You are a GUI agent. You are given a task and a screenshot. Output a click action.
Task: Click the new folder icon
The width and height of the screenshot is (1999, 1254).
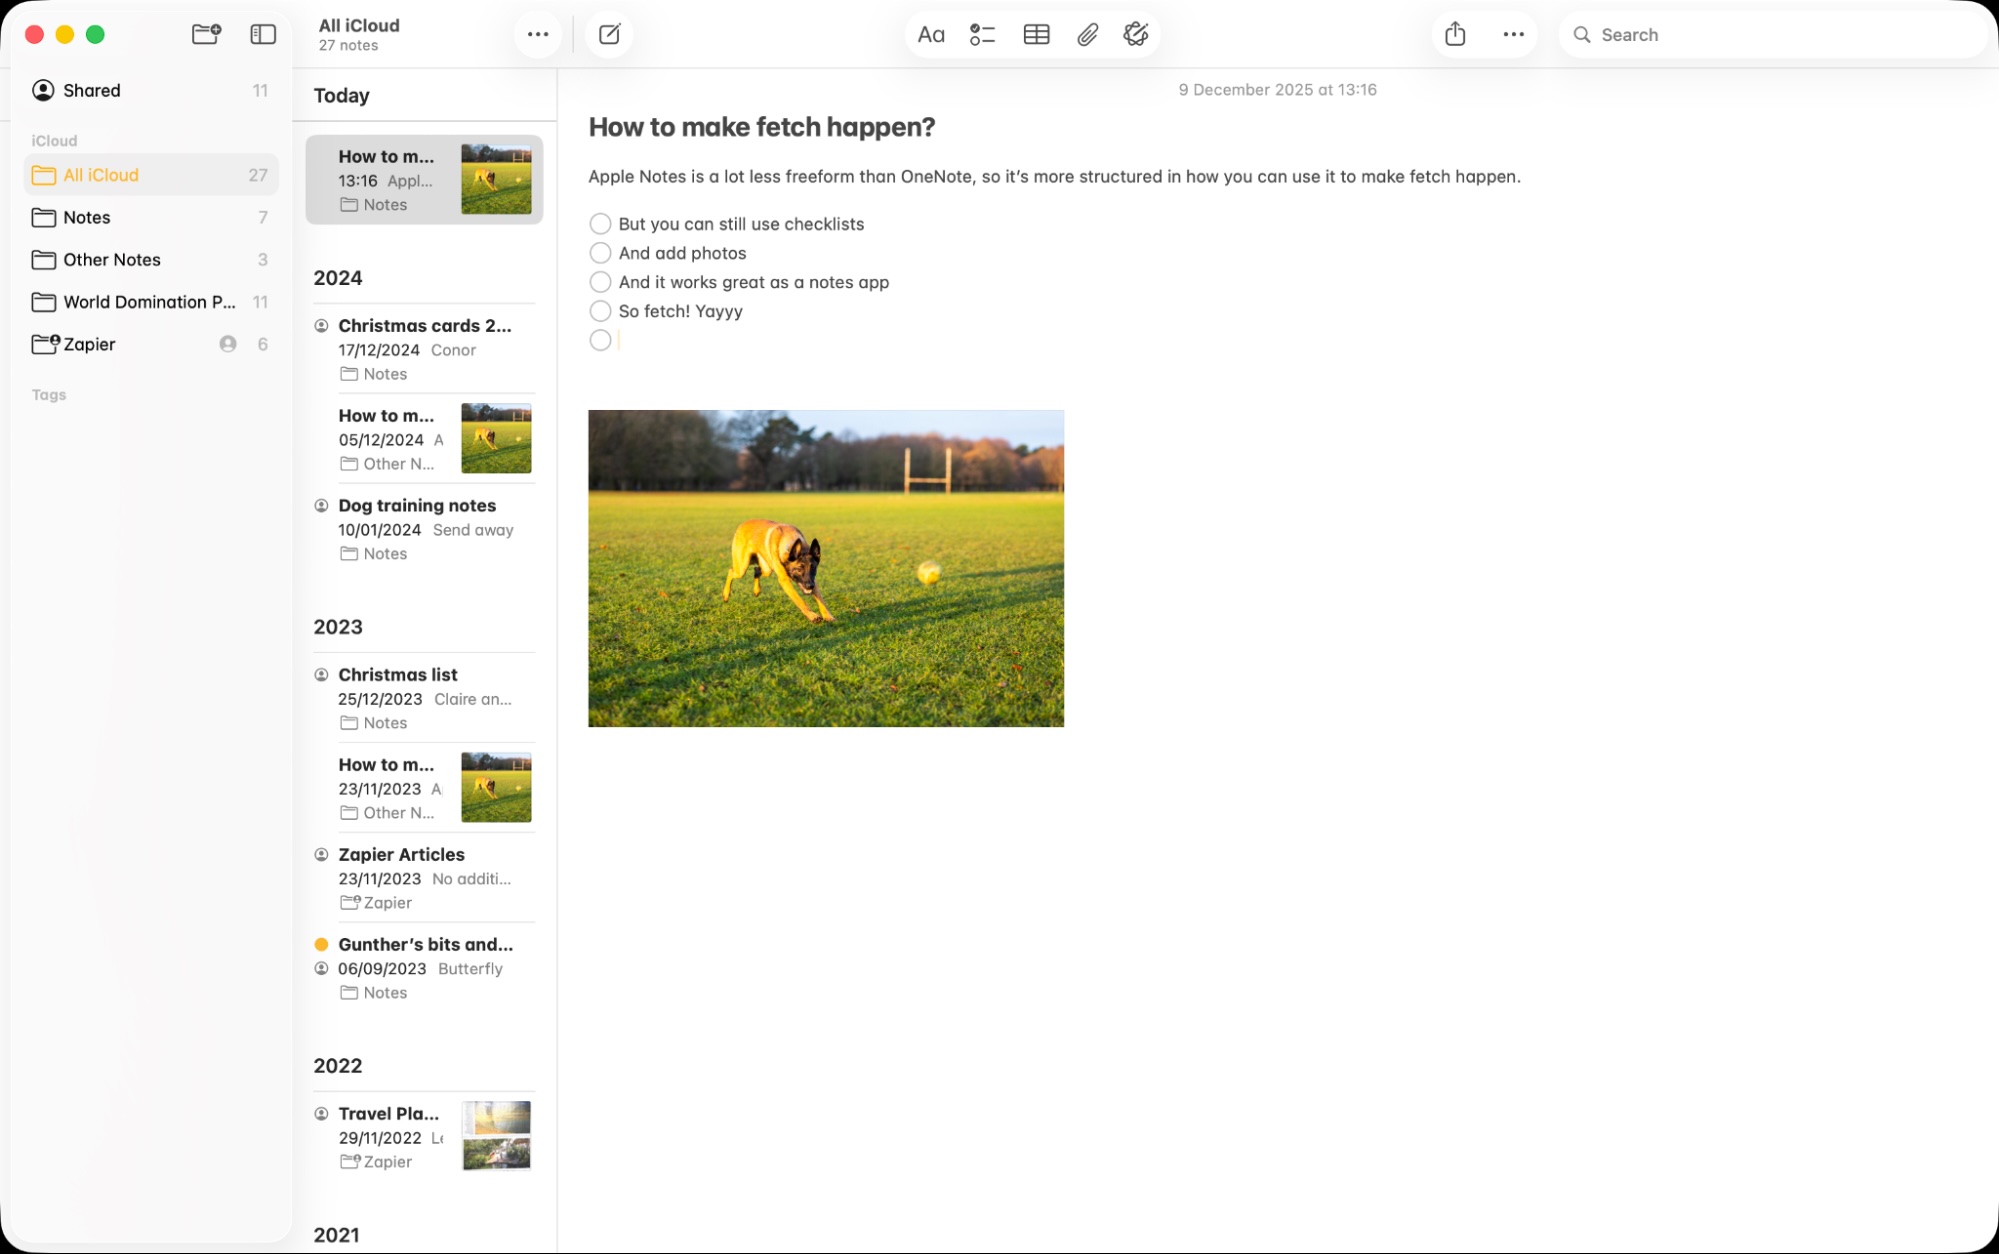pos(205,33)
